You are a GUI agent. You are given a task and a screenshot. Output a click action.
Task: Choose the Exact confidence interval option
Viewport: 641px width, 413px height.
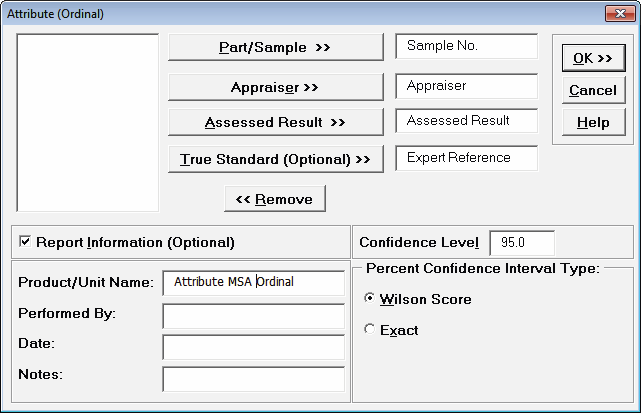(x=371, y=330)
